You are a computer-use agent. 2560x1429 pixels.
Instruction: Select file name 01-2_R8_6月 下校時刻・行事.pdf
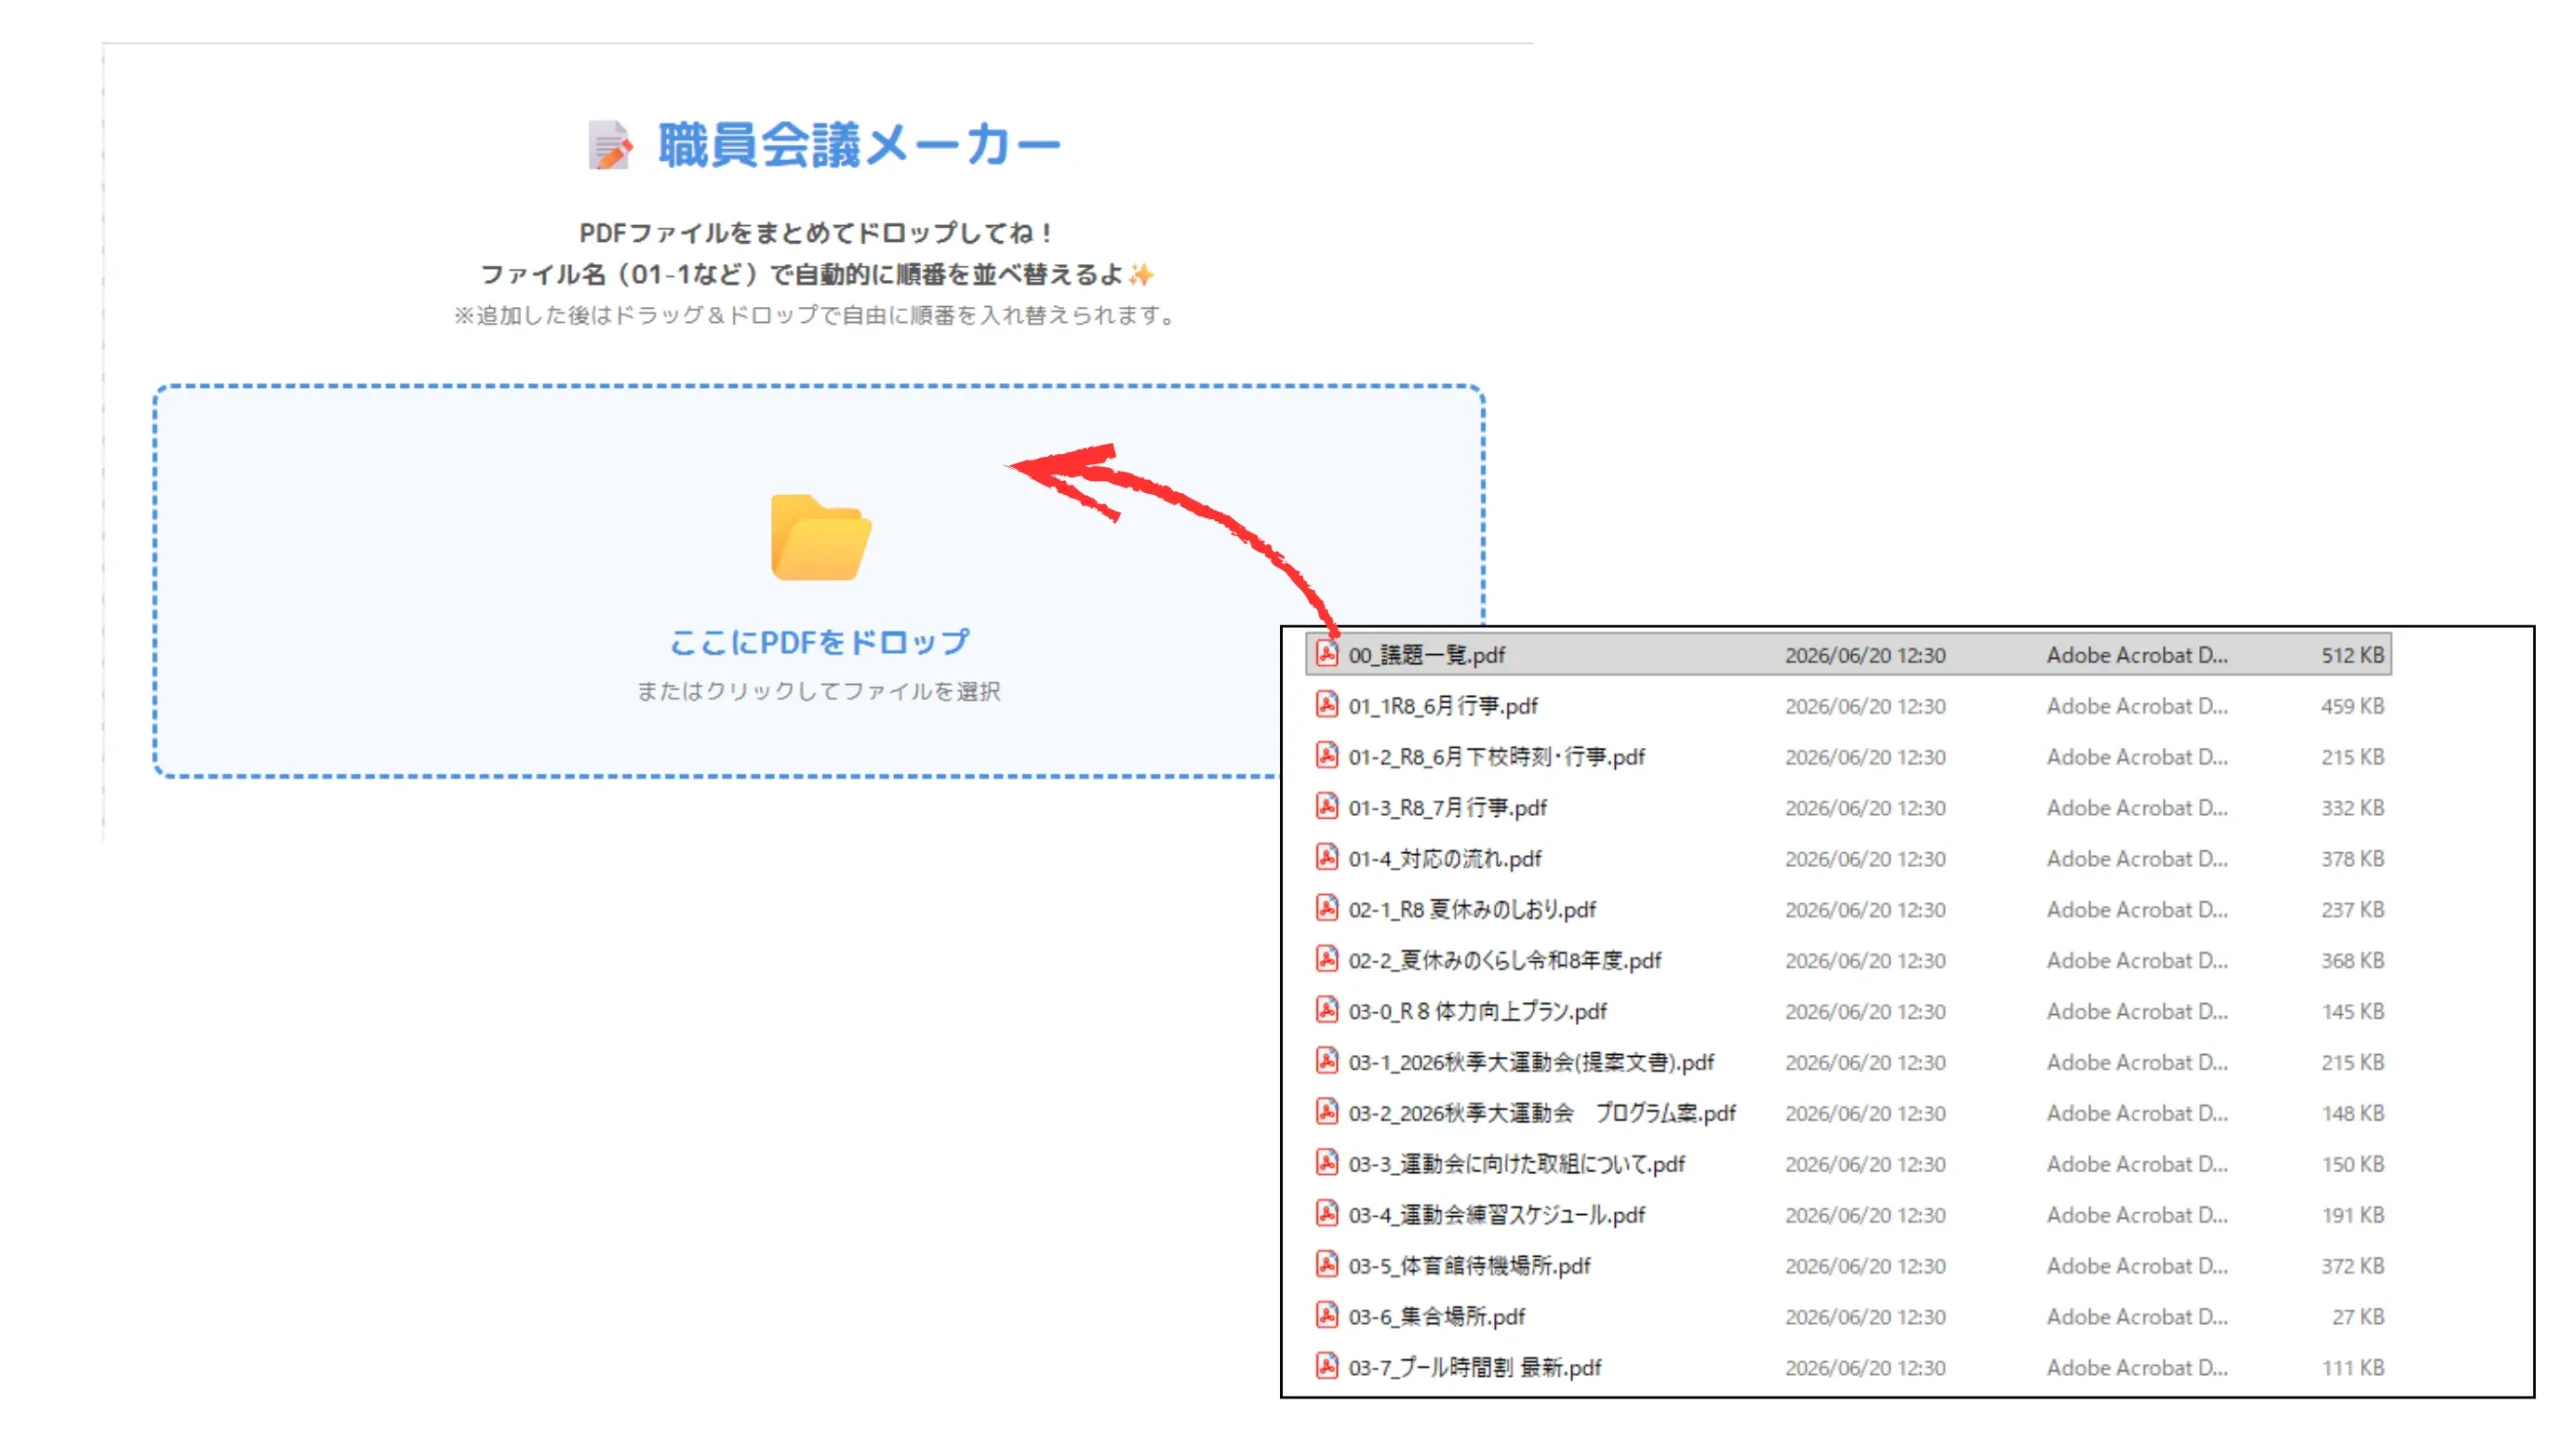tap(1496, 758)
